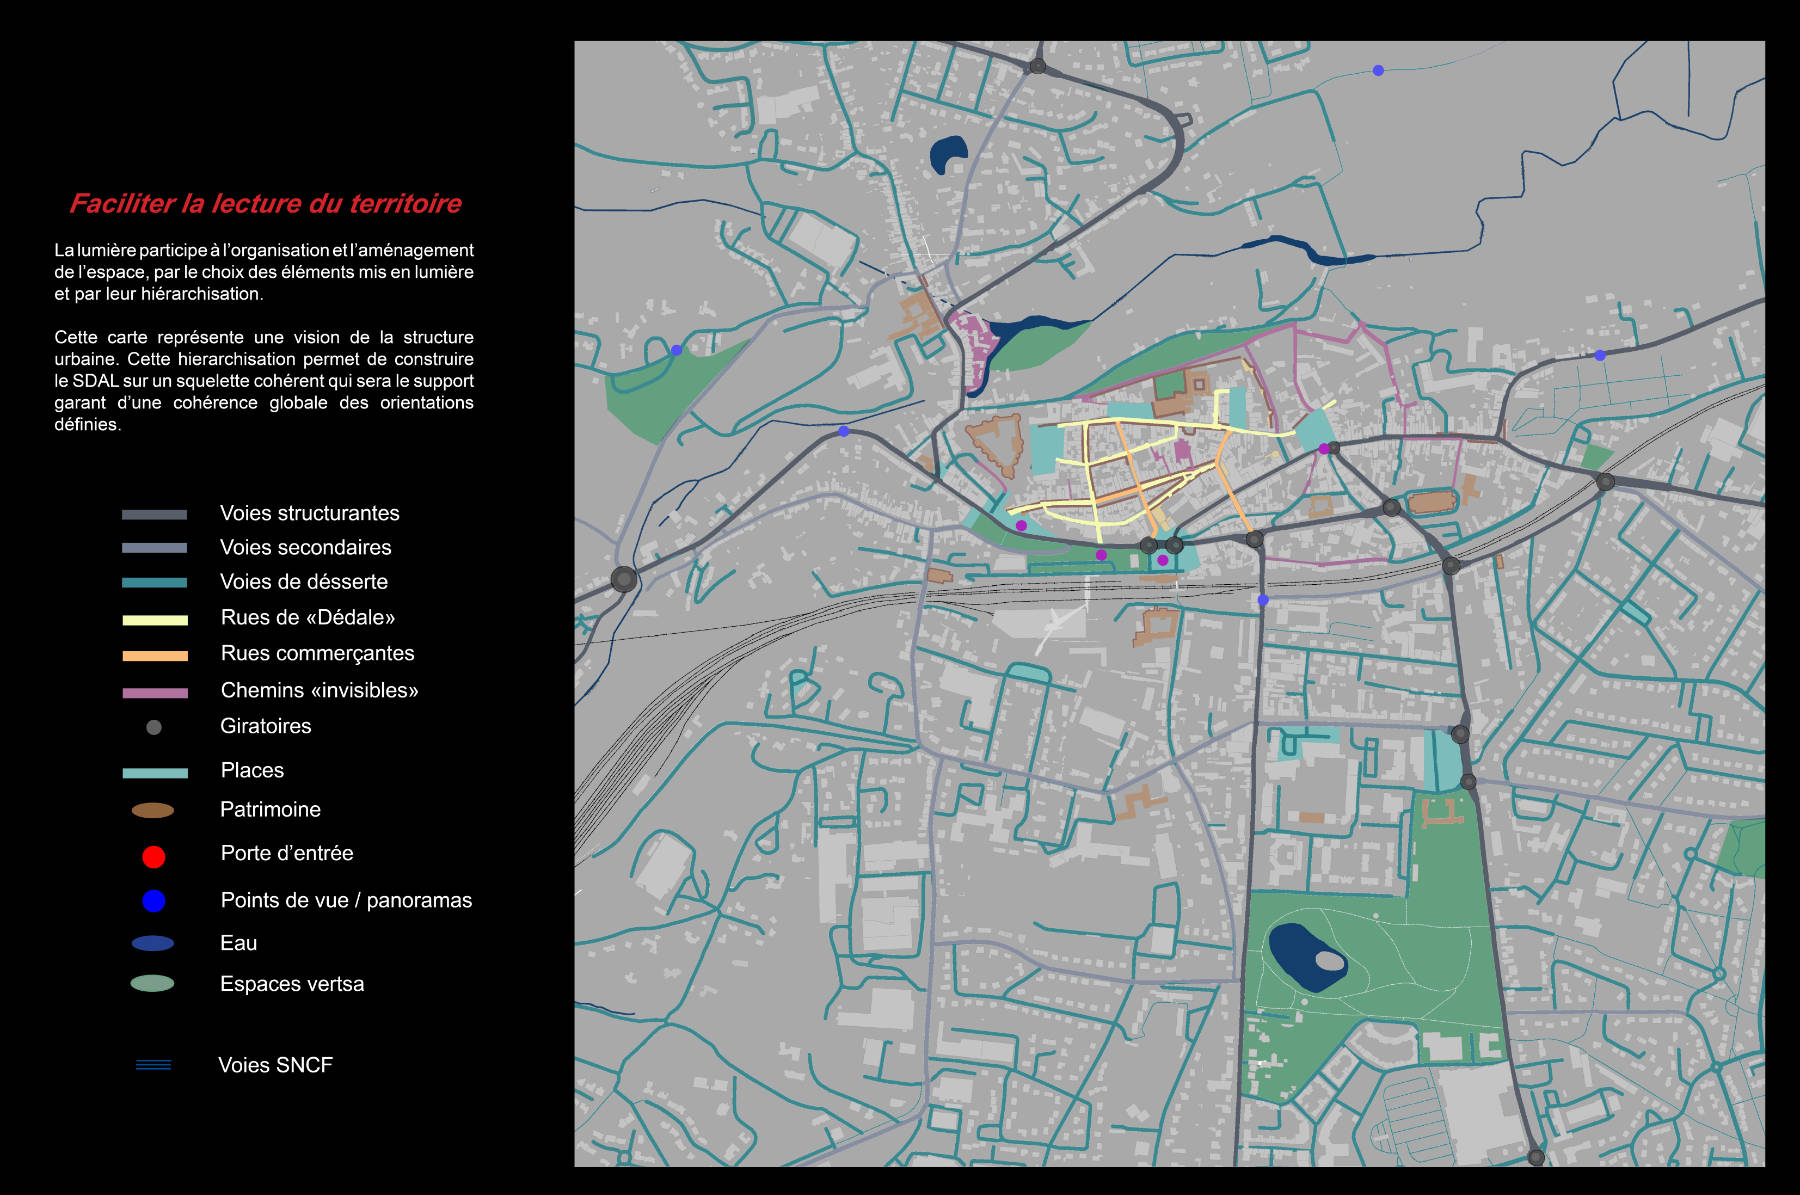Click the large roundabout on the western road

pos(622,577)
